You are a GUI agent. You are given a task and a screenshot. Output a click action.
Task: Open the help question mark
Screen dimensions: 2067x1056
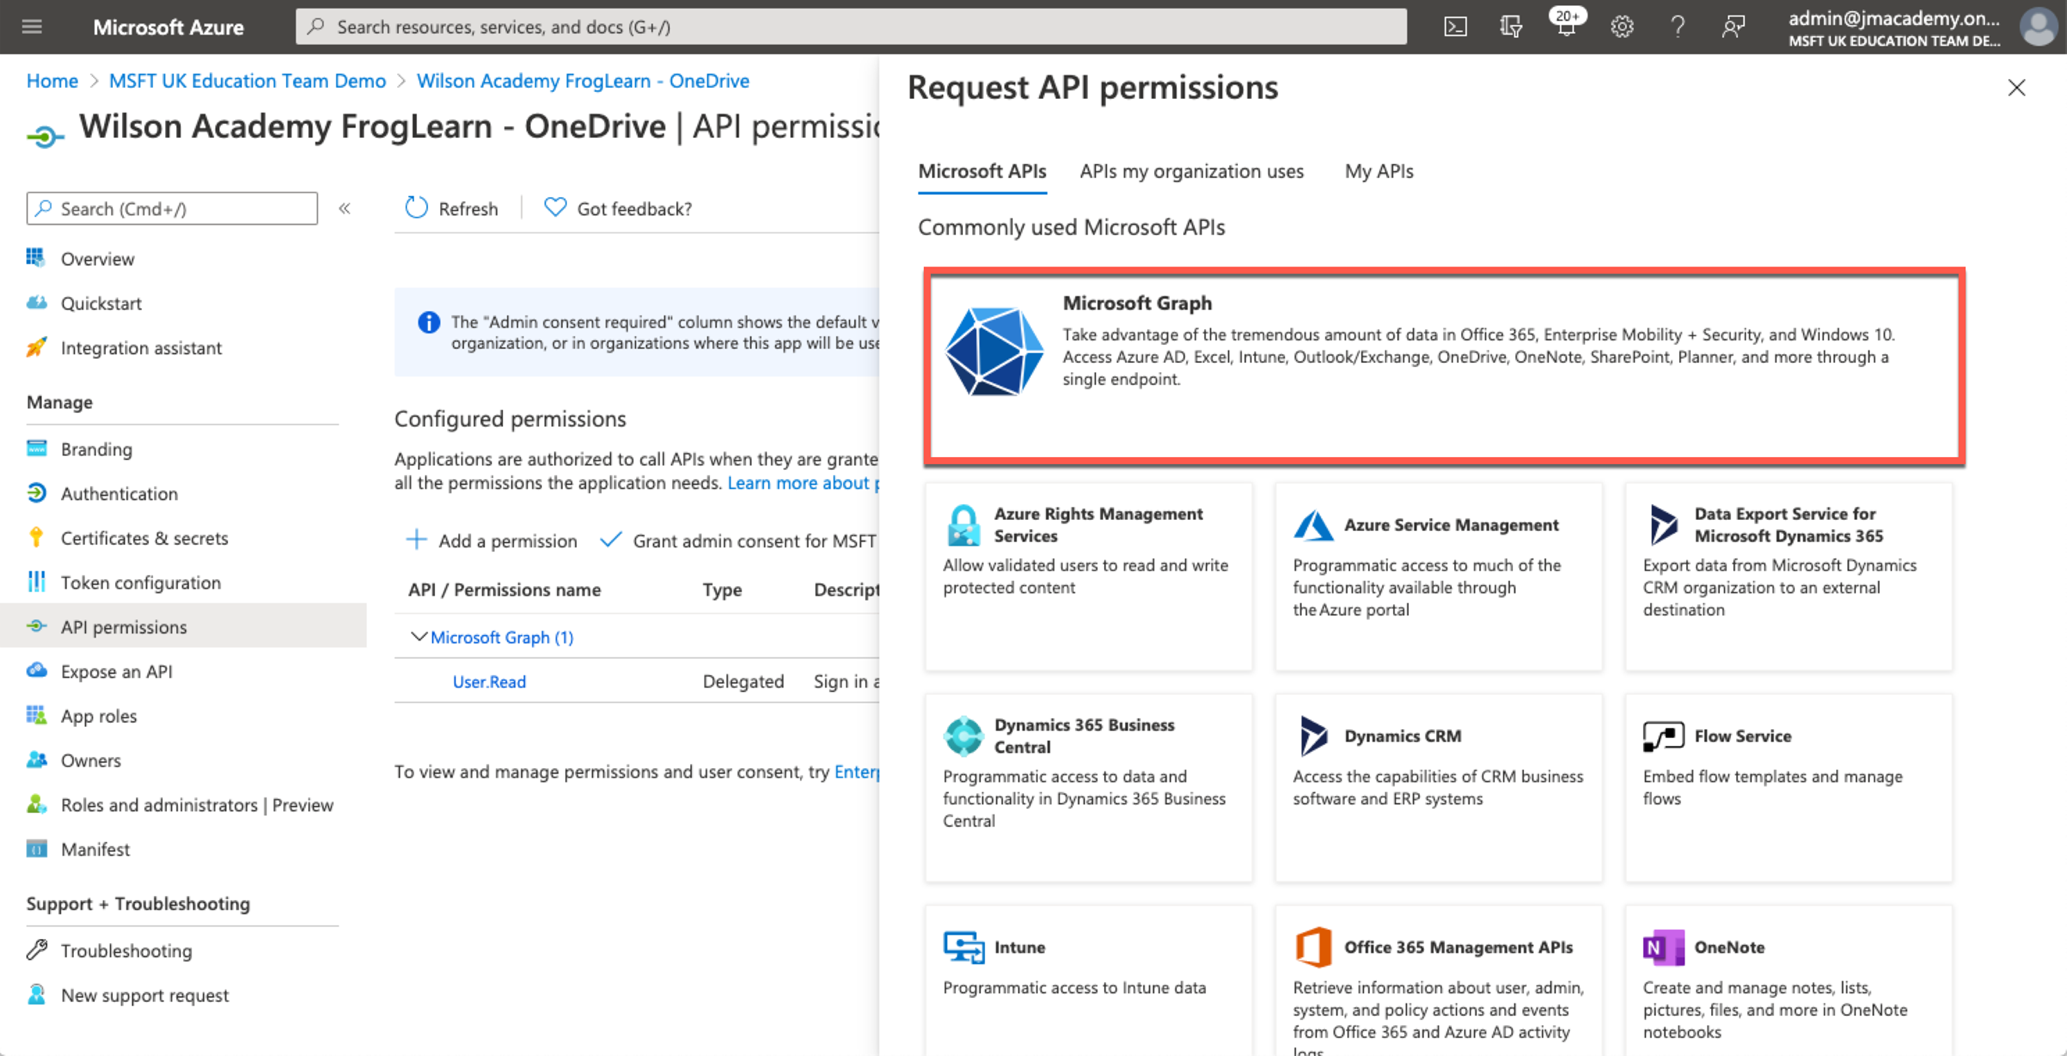[x=1677, y=27]
